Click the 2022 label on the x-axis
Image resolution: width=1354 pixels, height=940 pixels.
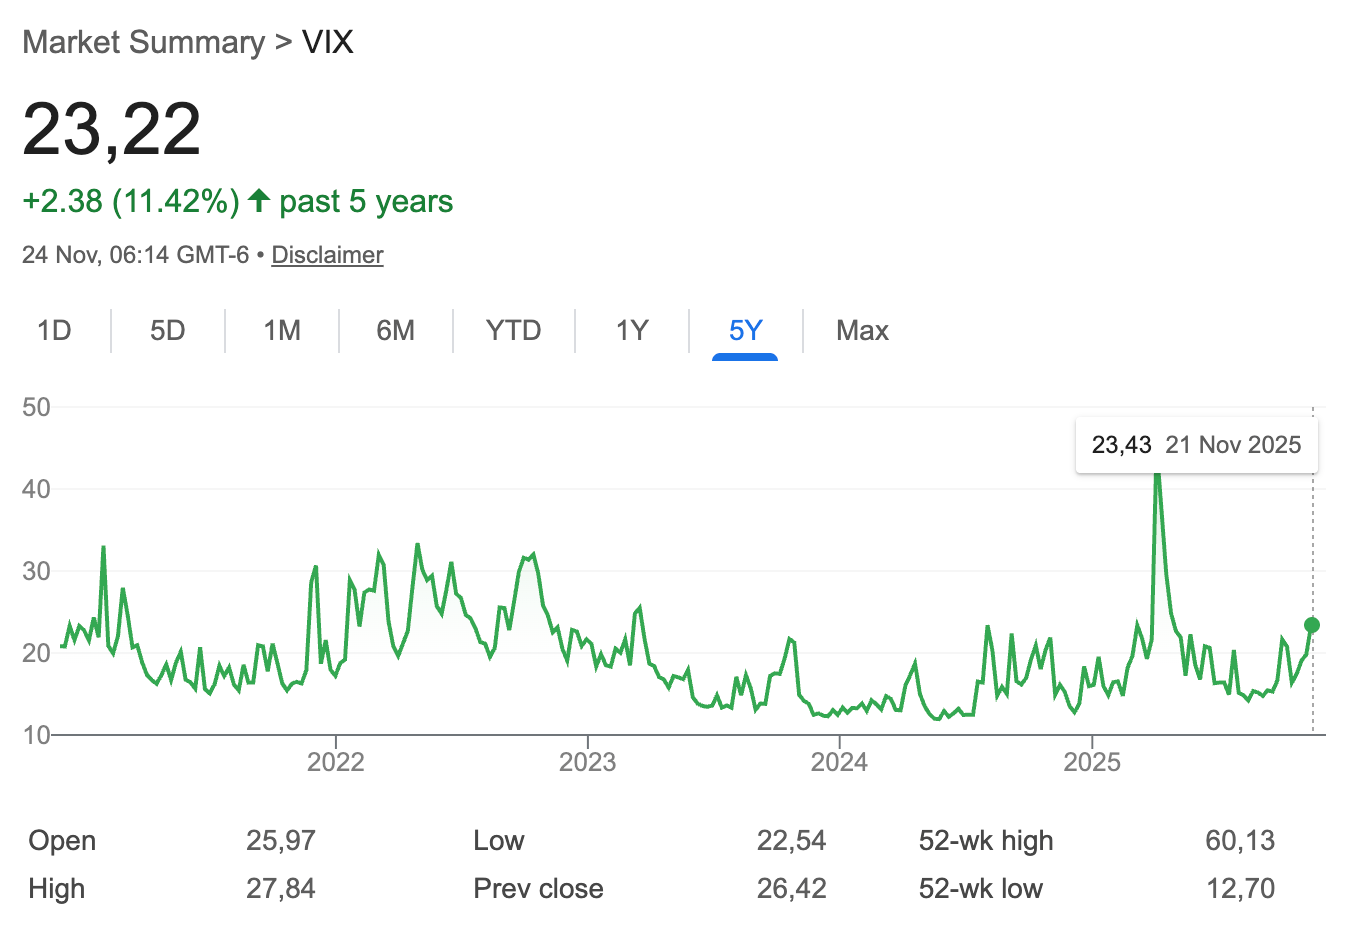coord(335,762)
